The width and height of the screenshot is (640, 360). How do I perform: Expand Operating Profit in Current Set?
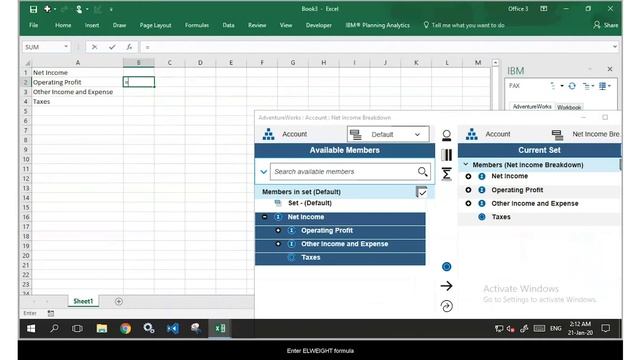pyautogui.click(x=468, y=190)
